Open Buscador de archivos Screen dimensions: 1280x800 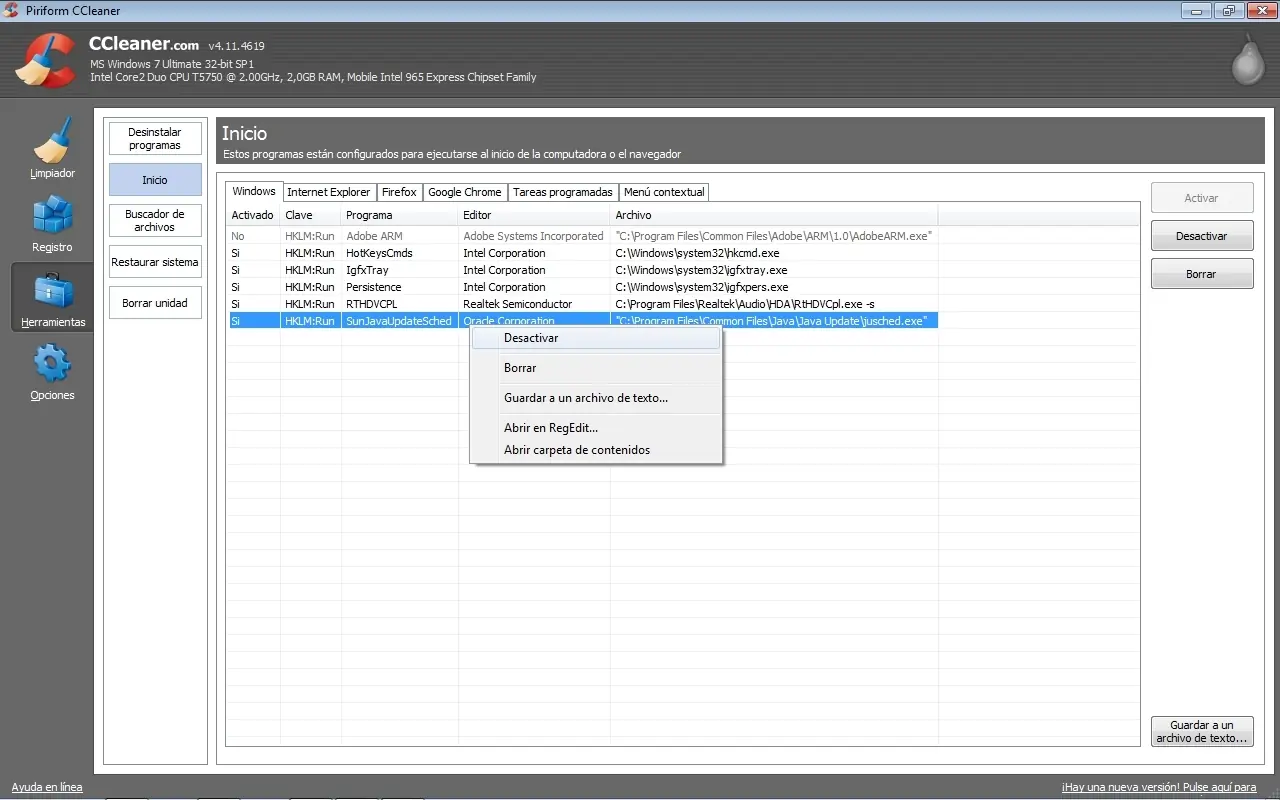point(155,221)
